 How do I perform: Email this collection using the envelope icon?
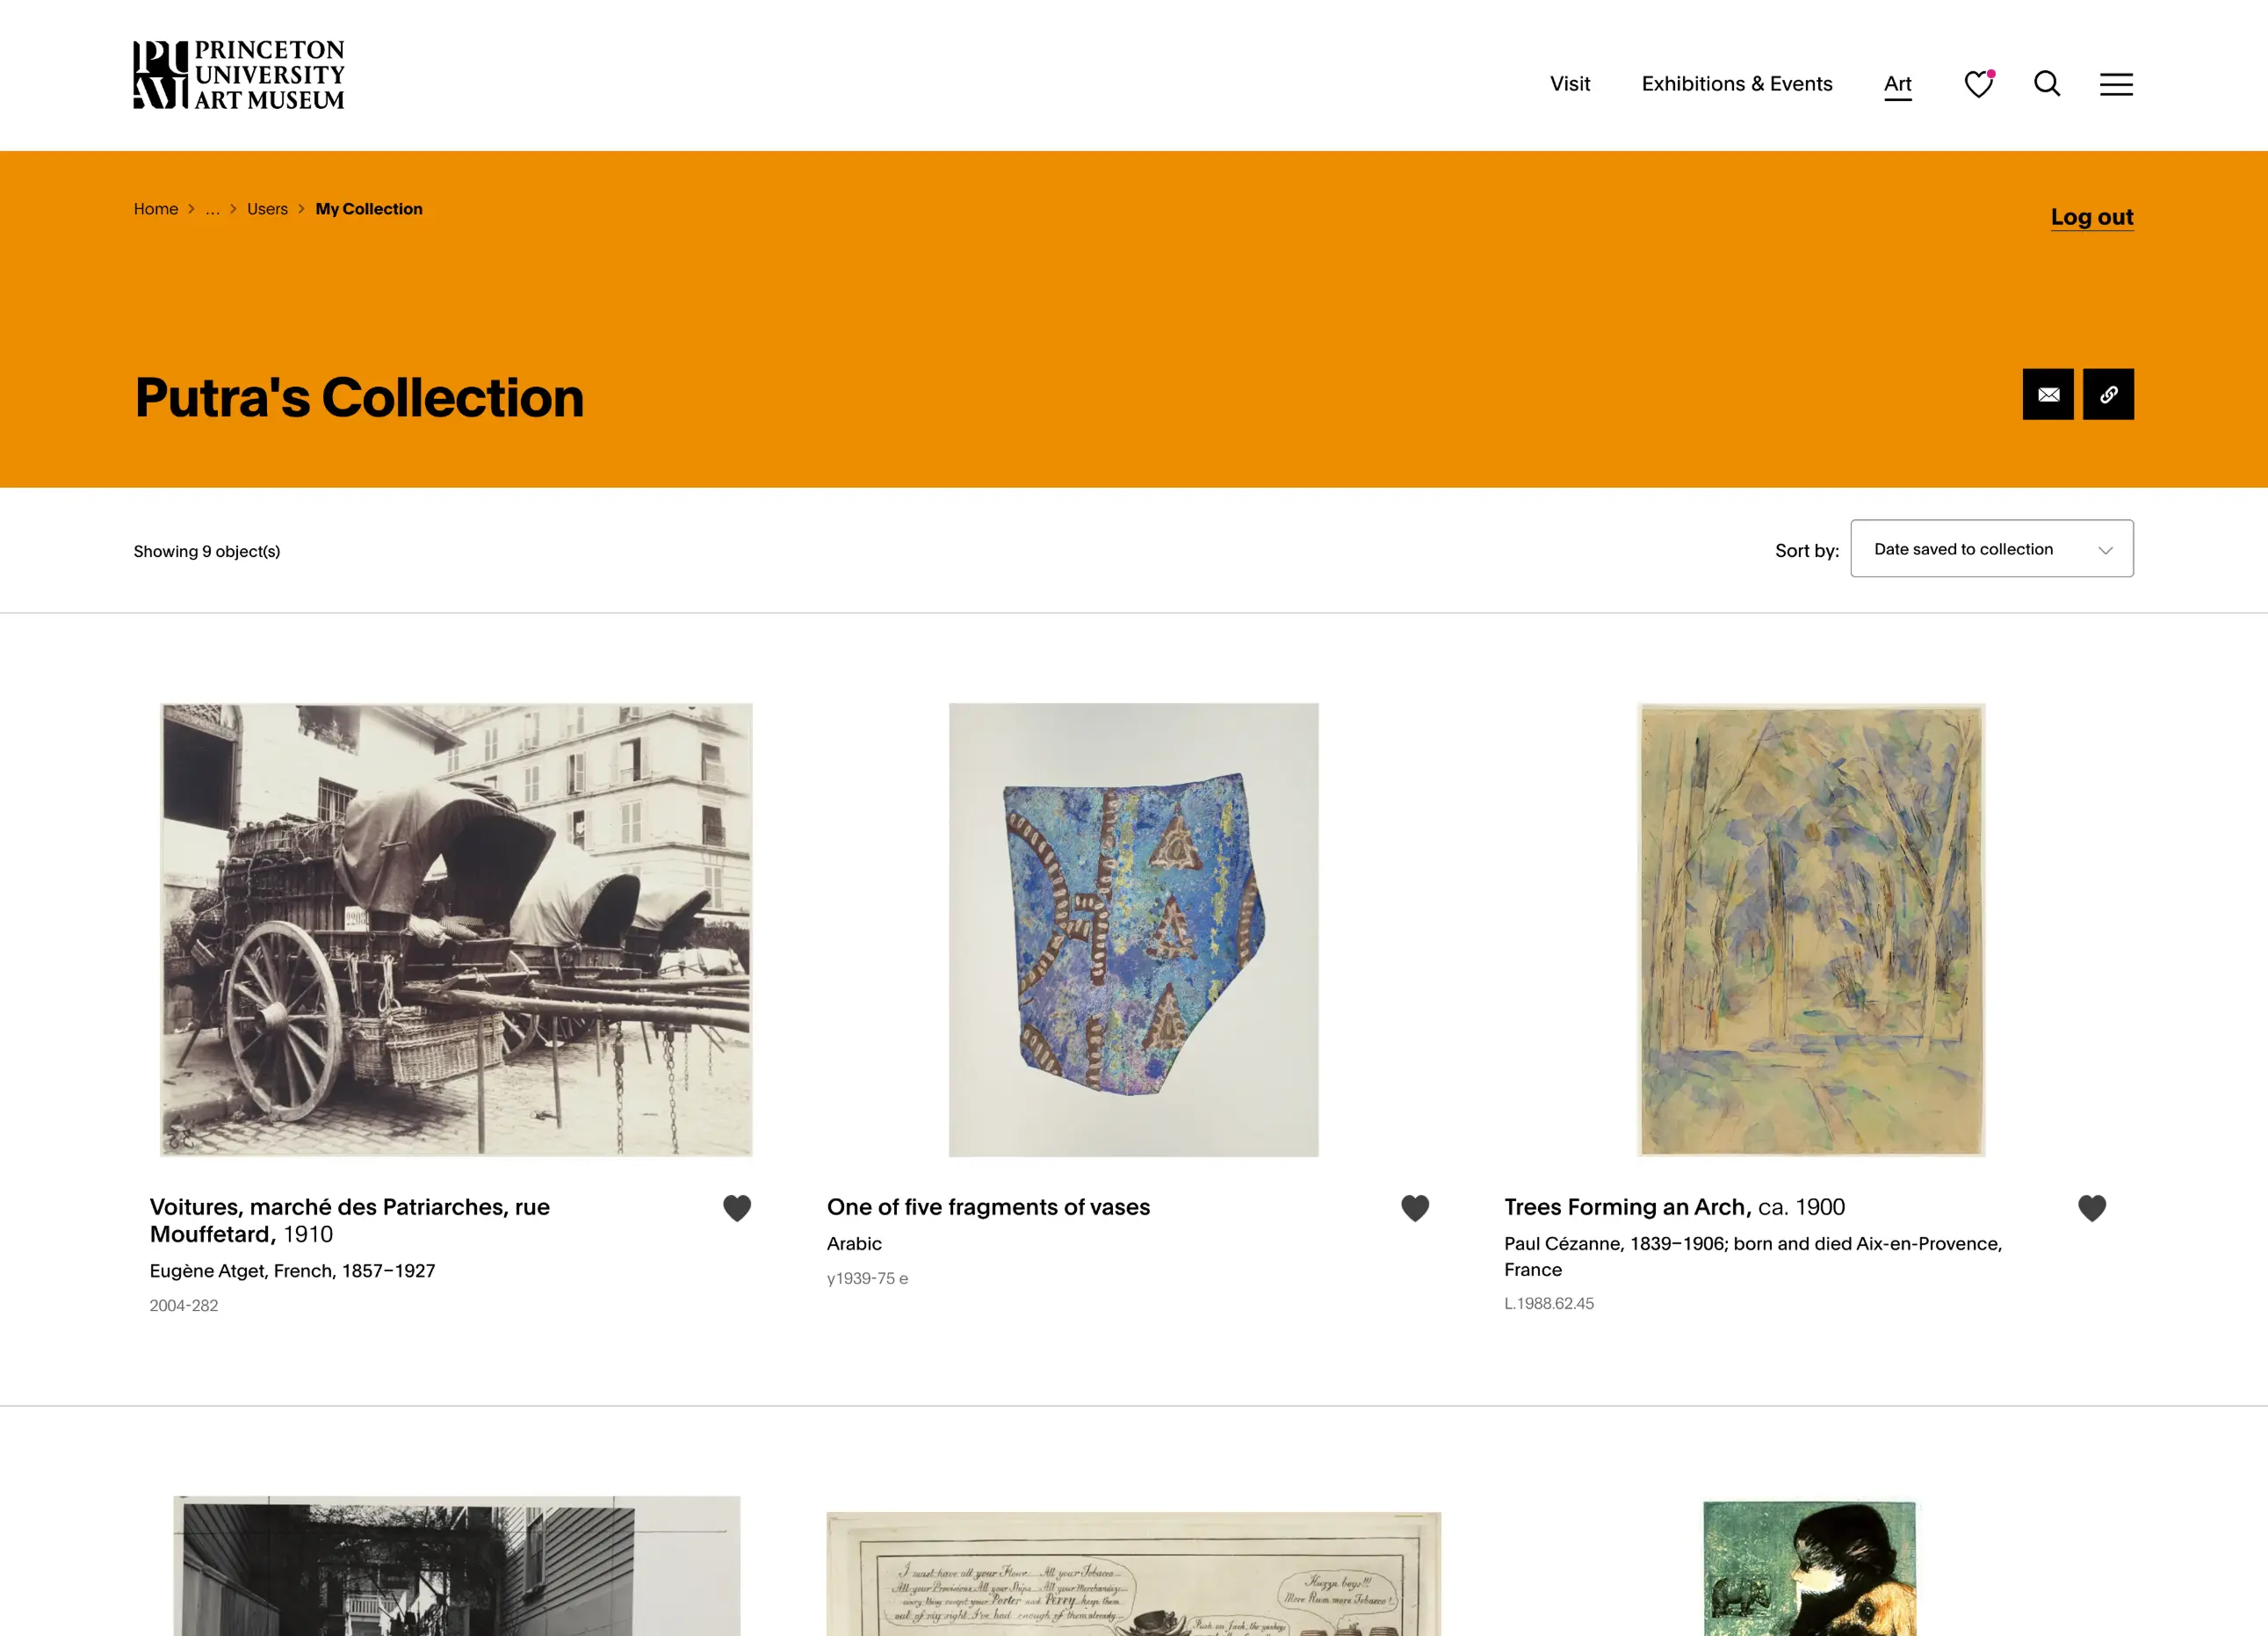pyautogui.click(x=2047, y=394)
